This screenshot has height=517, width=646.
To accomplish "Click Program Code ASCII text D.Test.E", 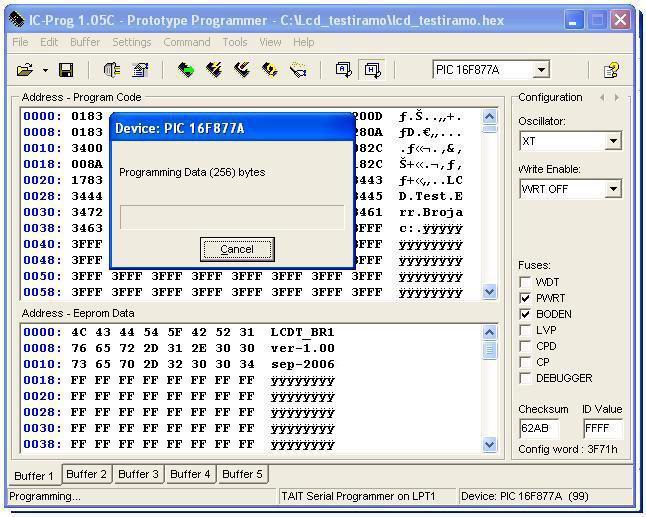I will coord(431,196).
